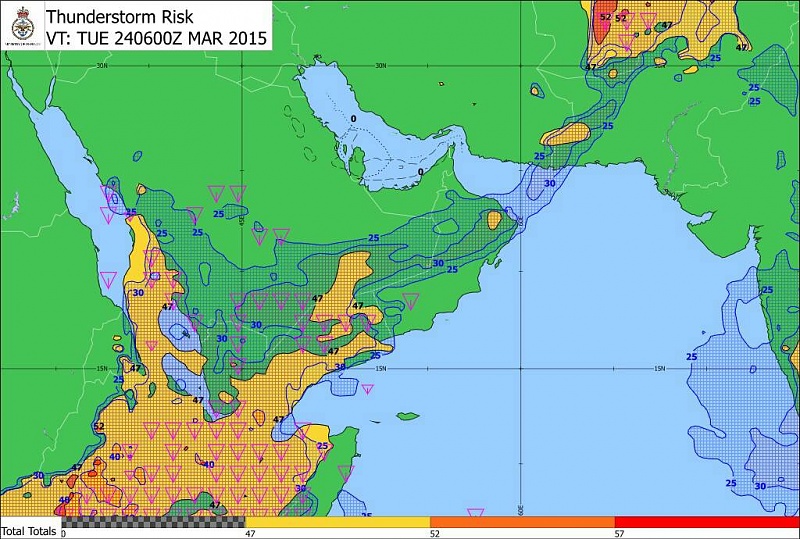The height and width of the screenshot is (539, 800).
Task: Select the orange 52–57 legend band
Action: 522,522
